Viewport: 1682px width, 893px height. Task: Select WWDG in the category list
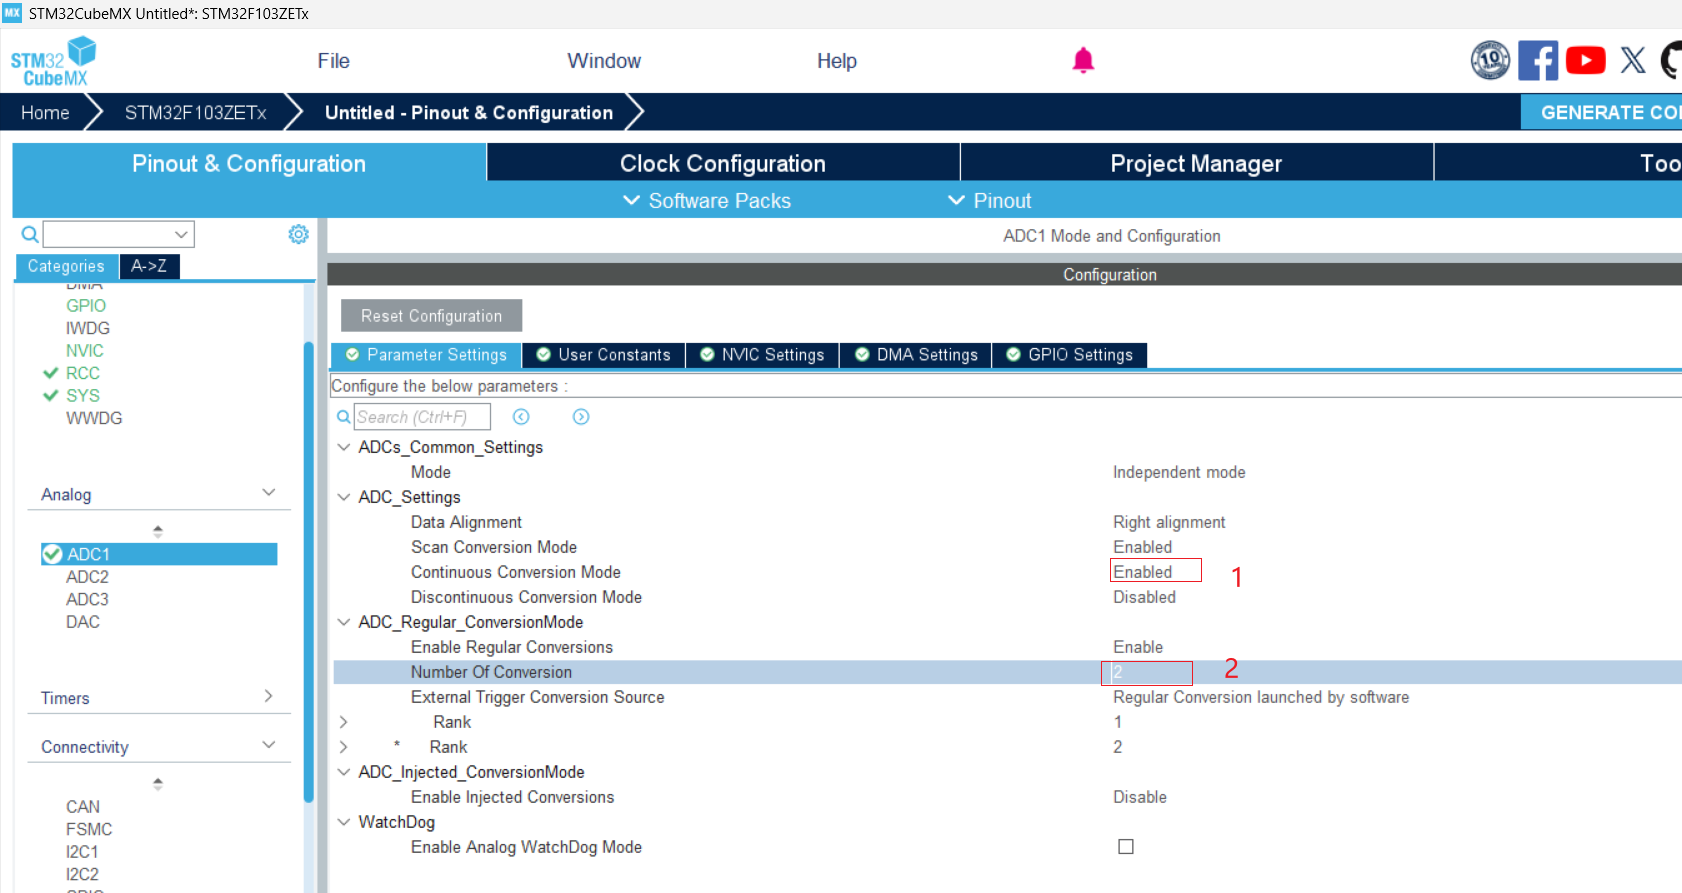pyautogui.click(x=94, y=418)
